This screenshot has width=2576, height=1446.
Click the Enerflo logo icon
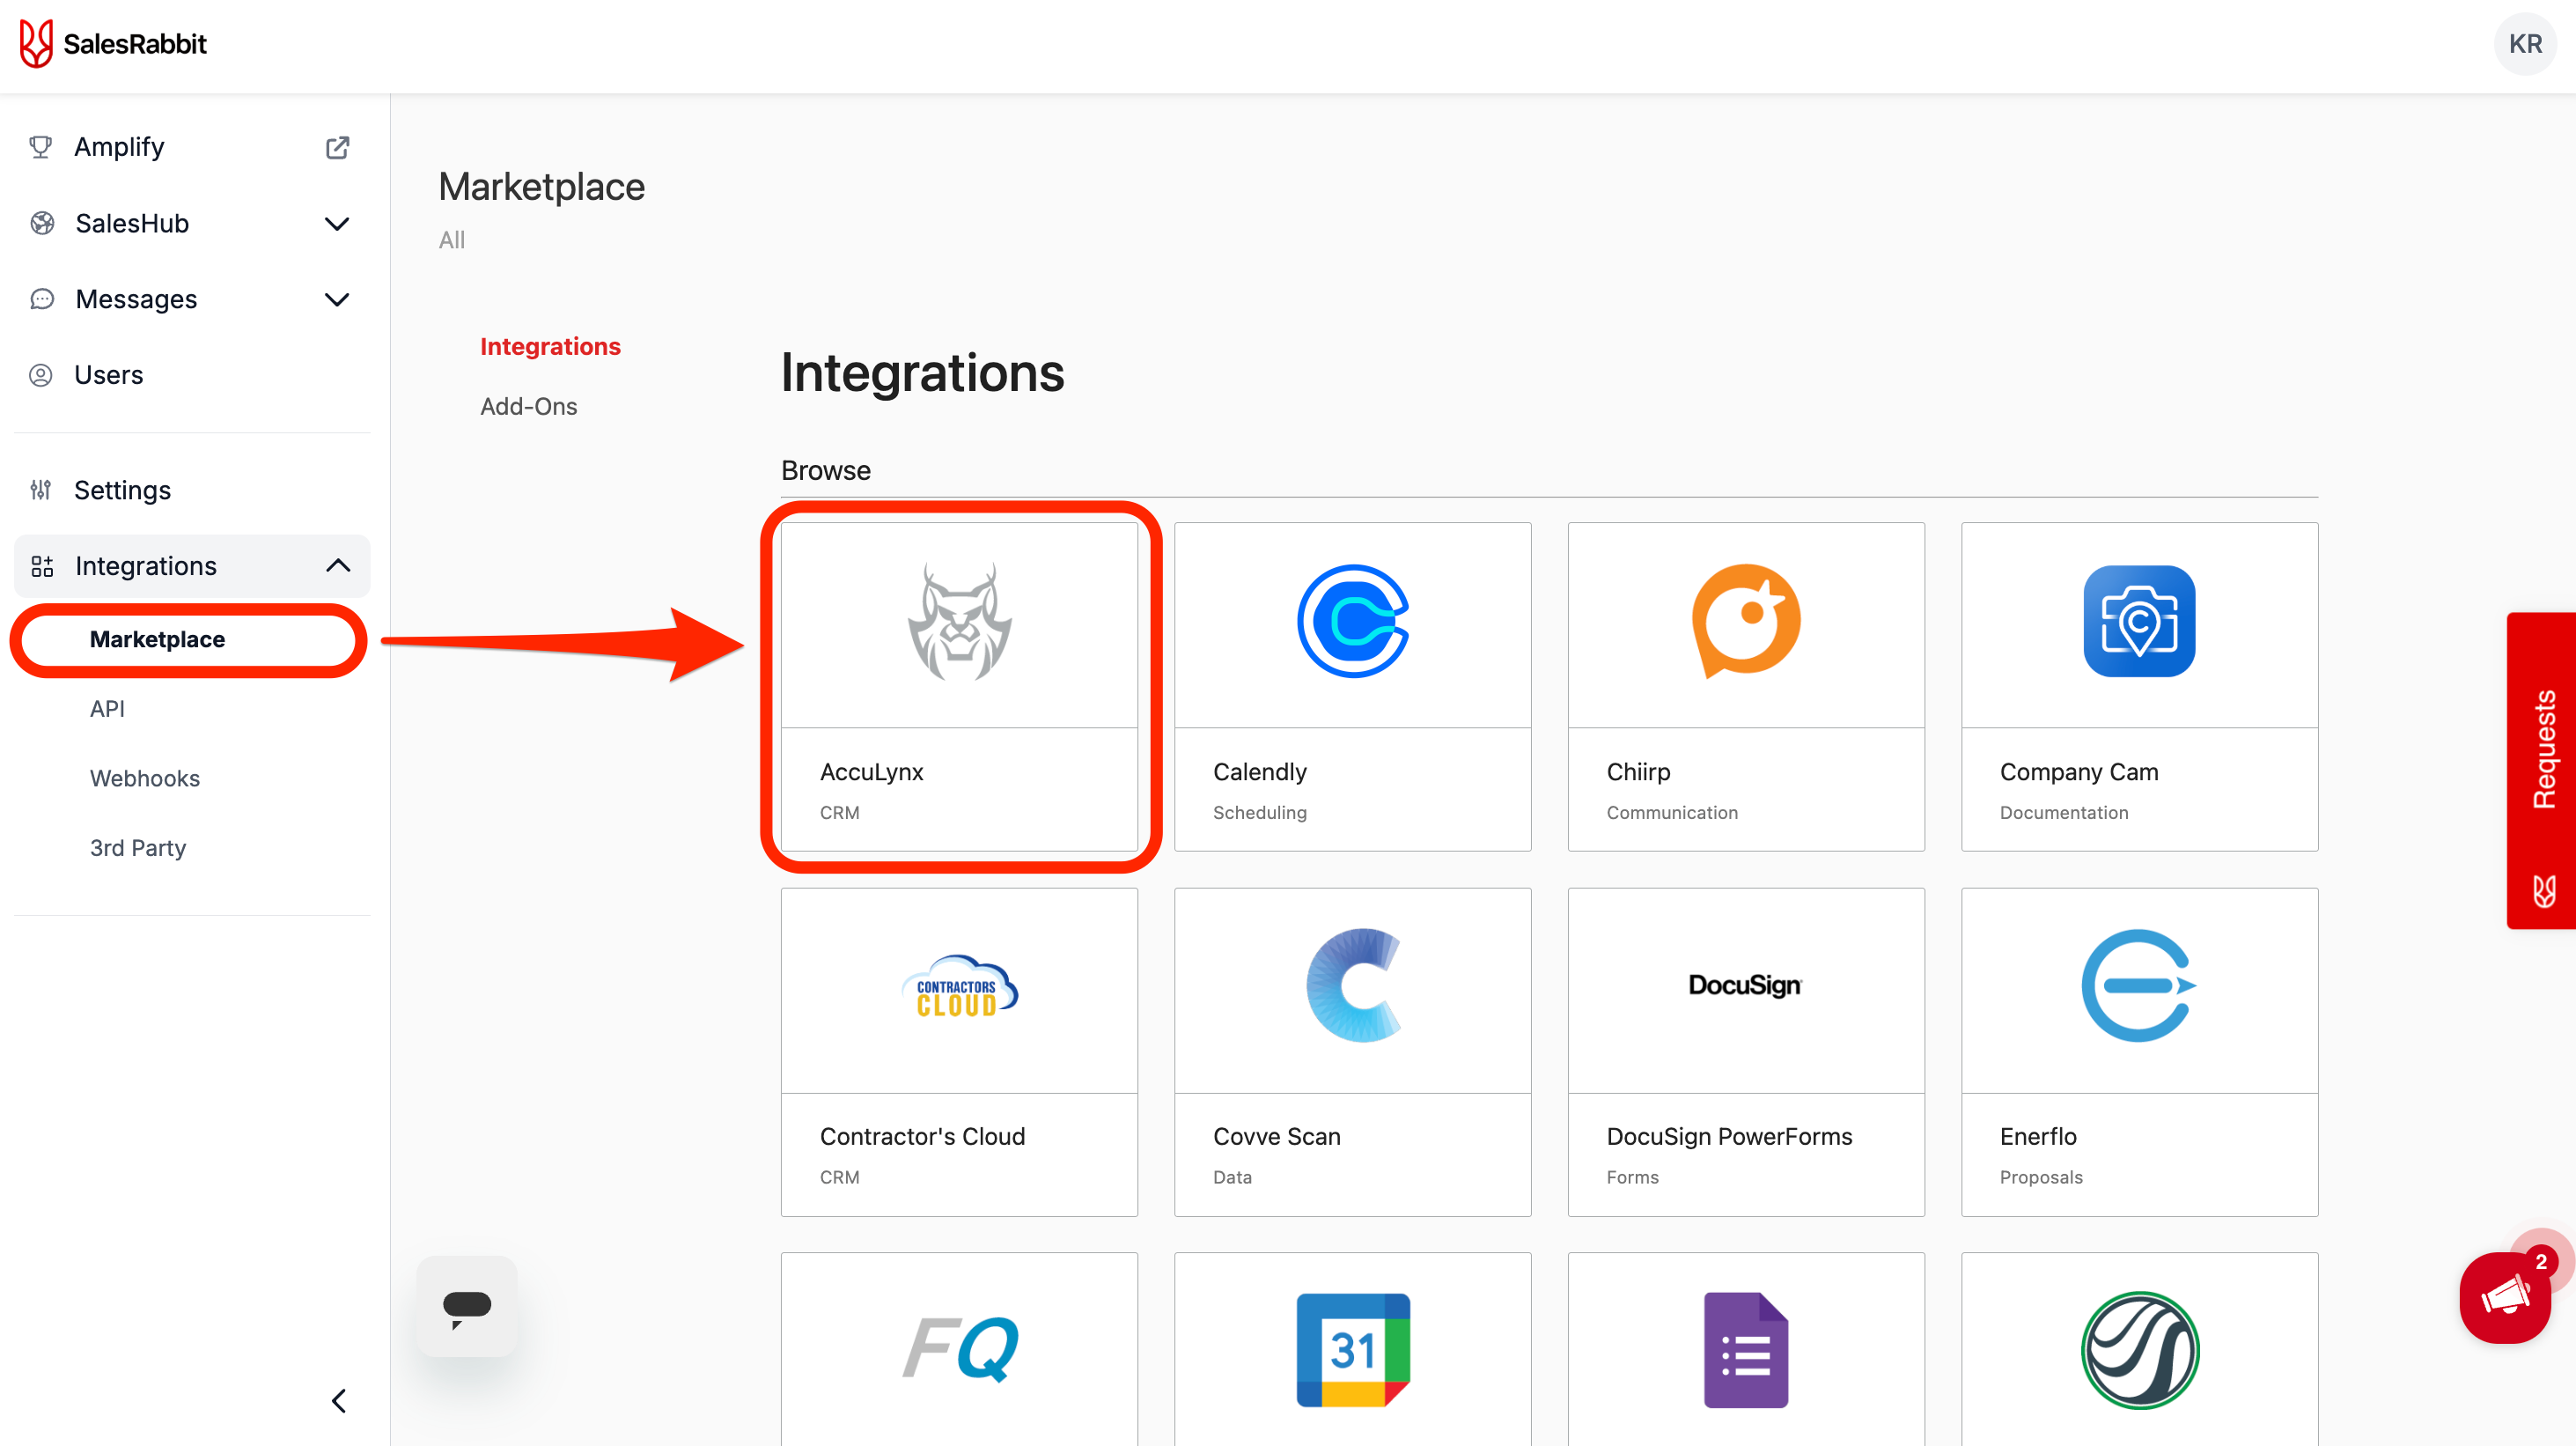pyautogui.click(x=2138, y=986)
